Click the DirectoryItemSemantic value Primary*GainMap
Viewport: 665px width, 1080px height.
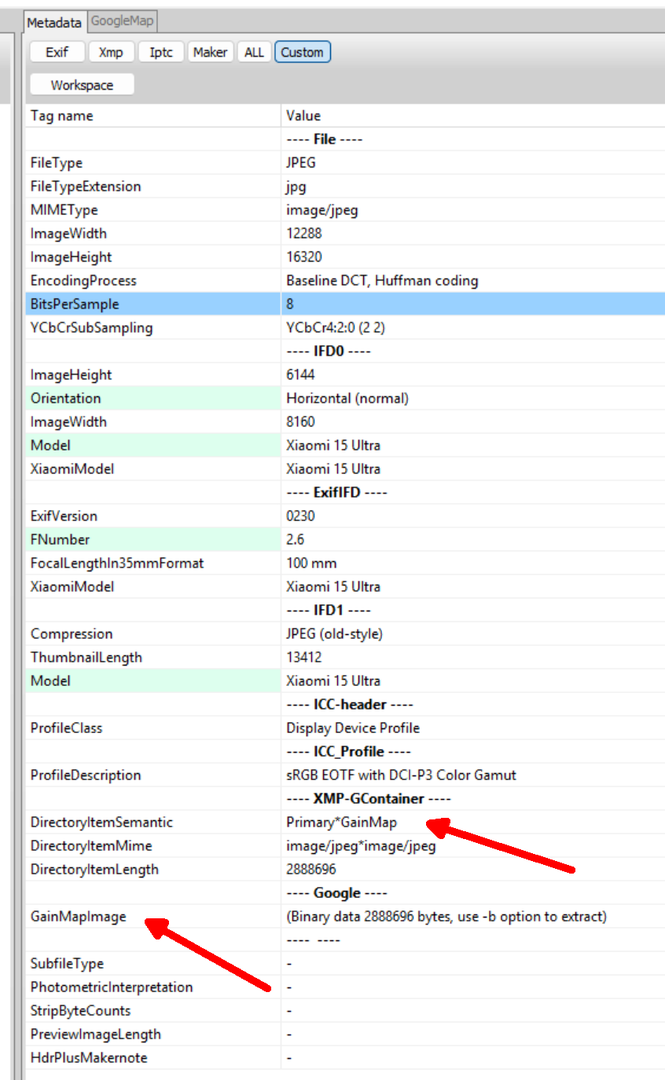point(341,822)
